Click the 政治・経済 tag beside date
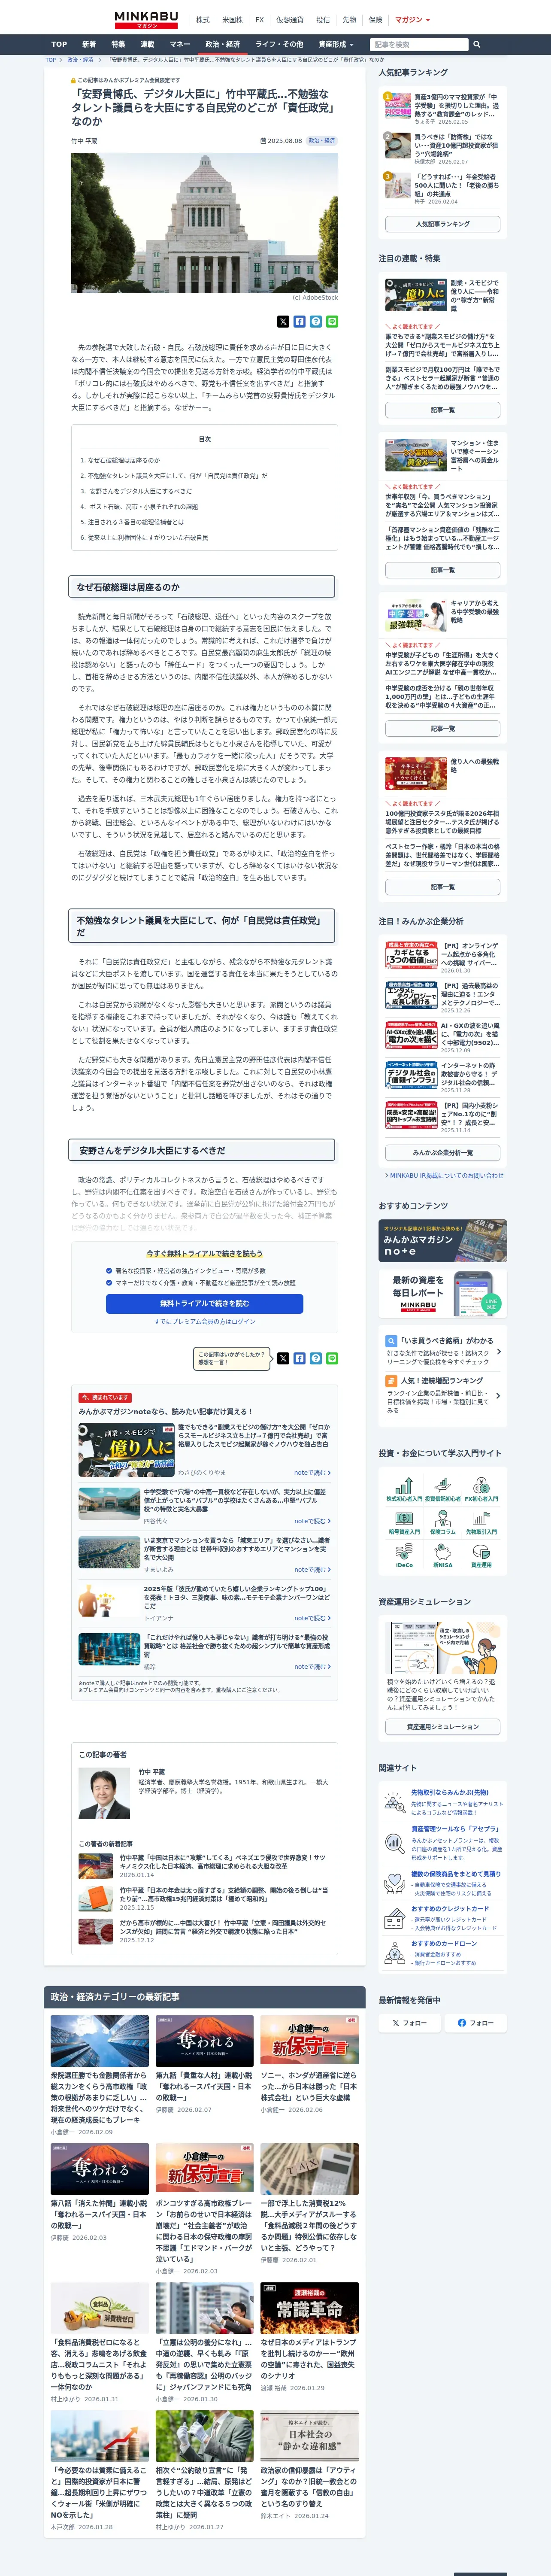The image size is (551, 2576). (x=322, y=141)
